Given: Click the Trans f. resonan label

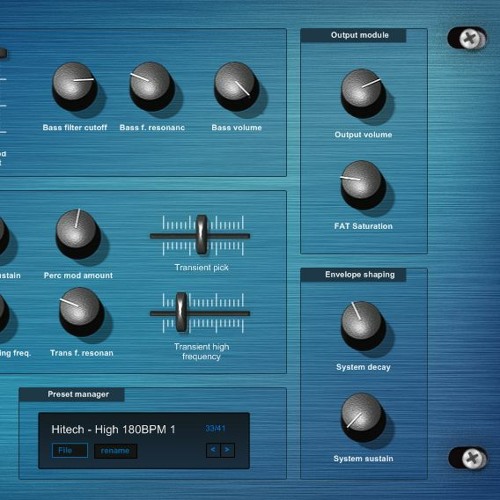Looking at the screenshot, I should pyautogui.click(x=81, y=353).
